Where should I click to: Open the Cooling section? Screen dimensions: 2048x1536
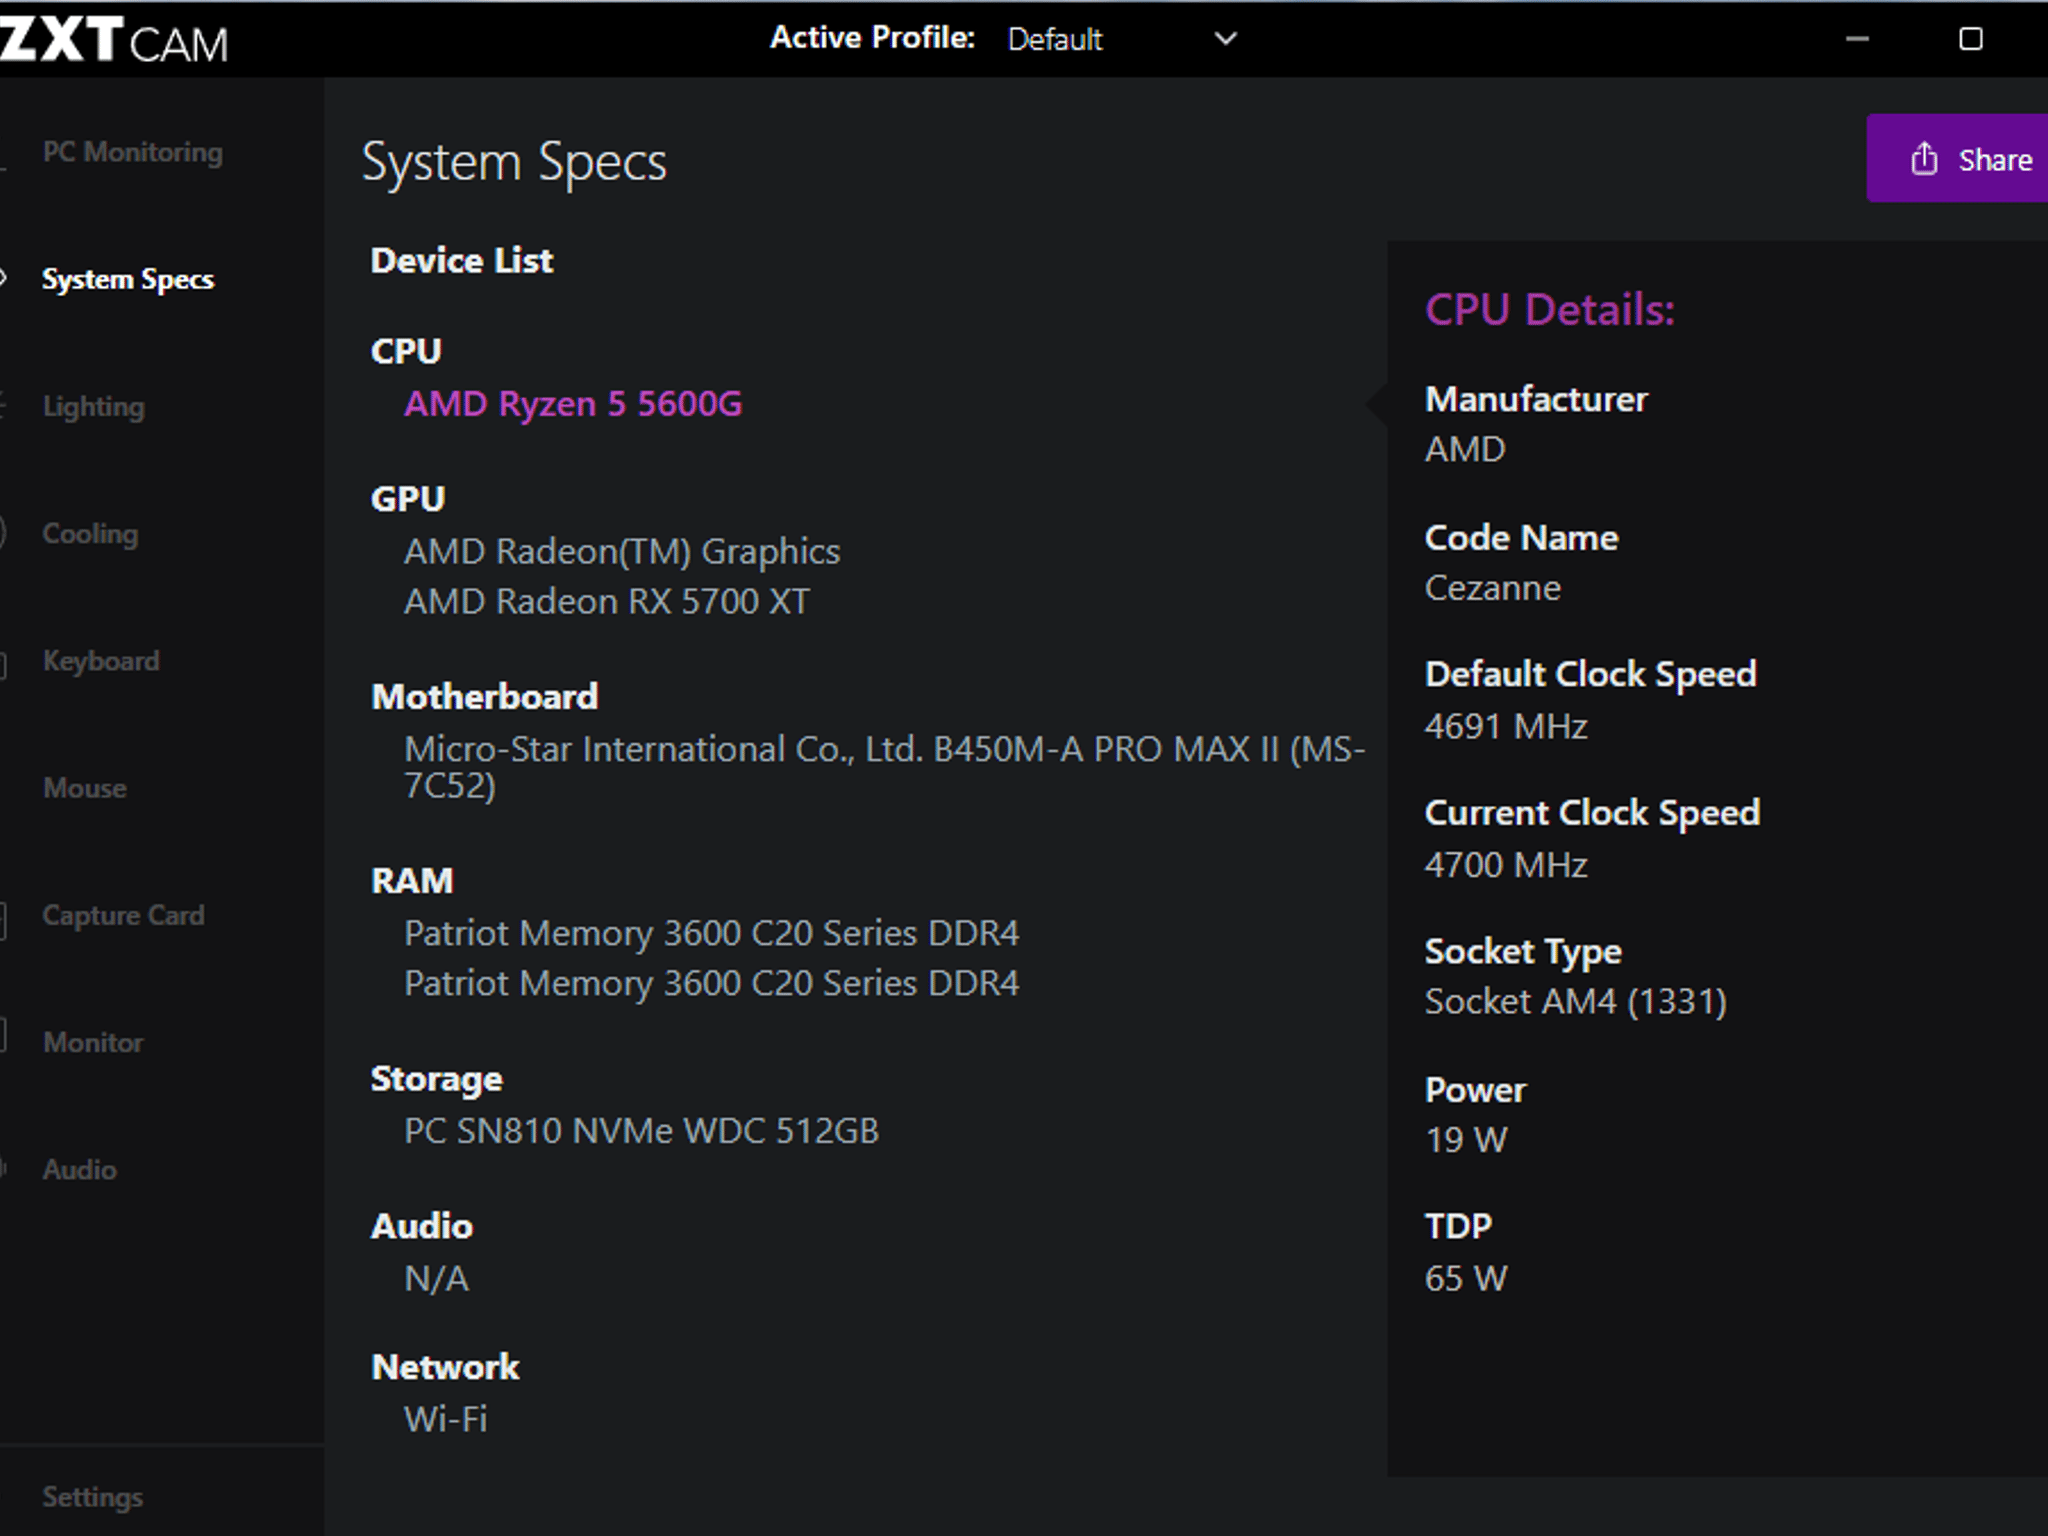coord(90,533)
